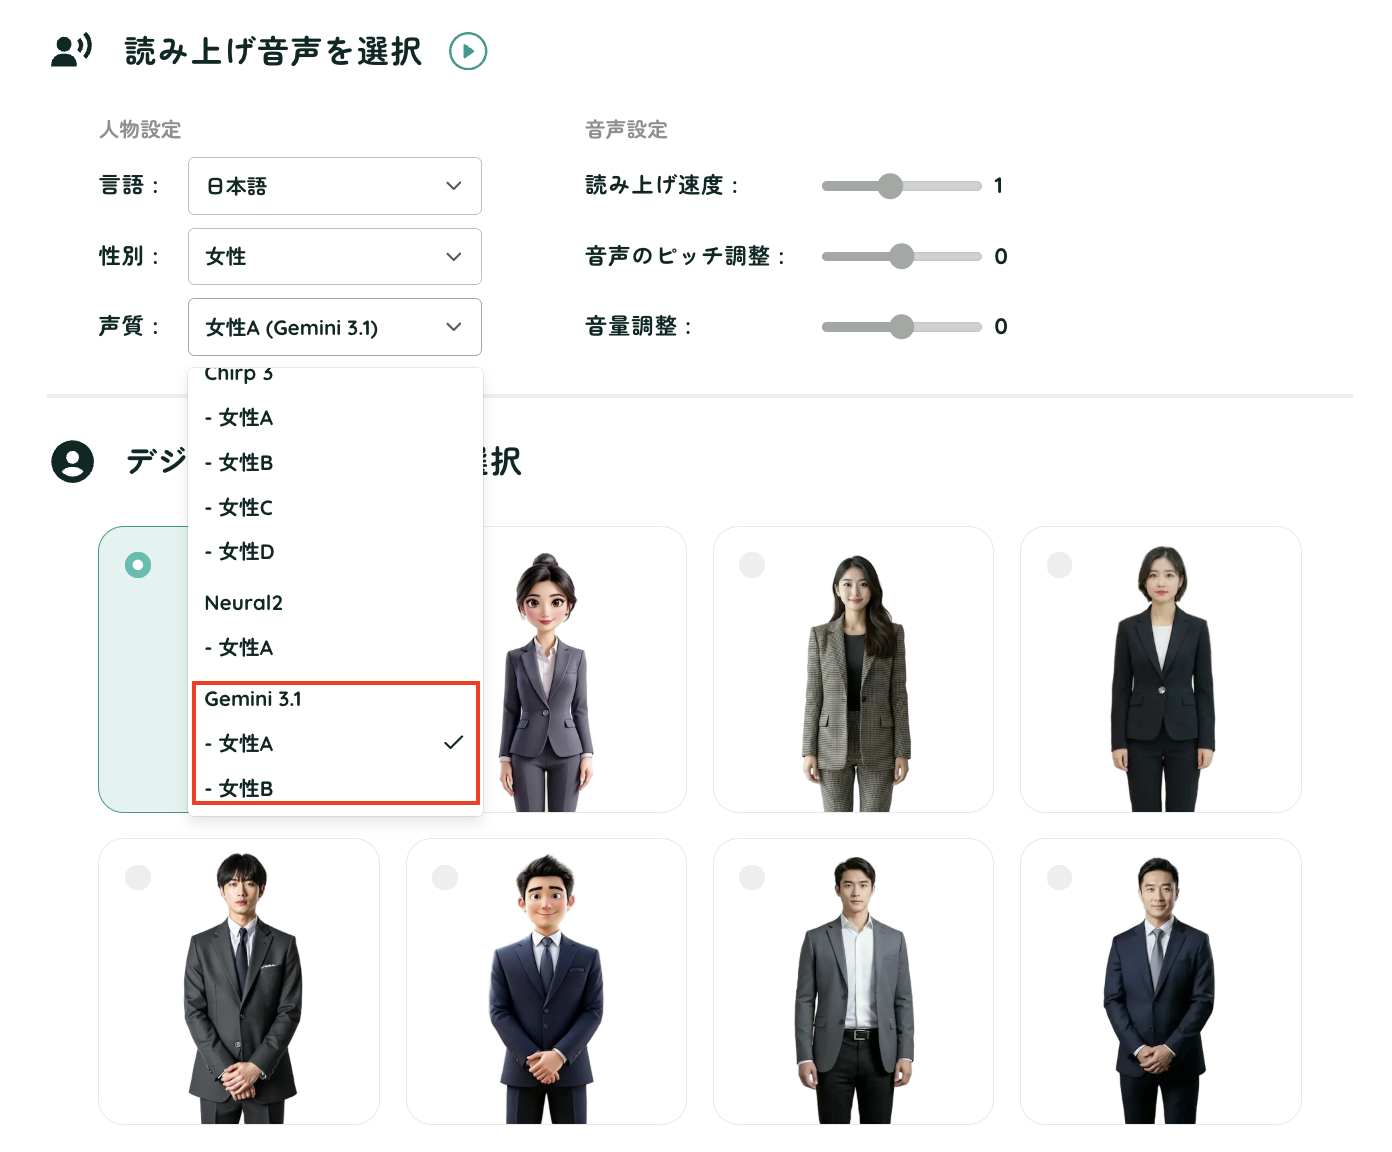Play the voice preview circle button
This screenshot has width=1392, height=1152.
(468, 51)
